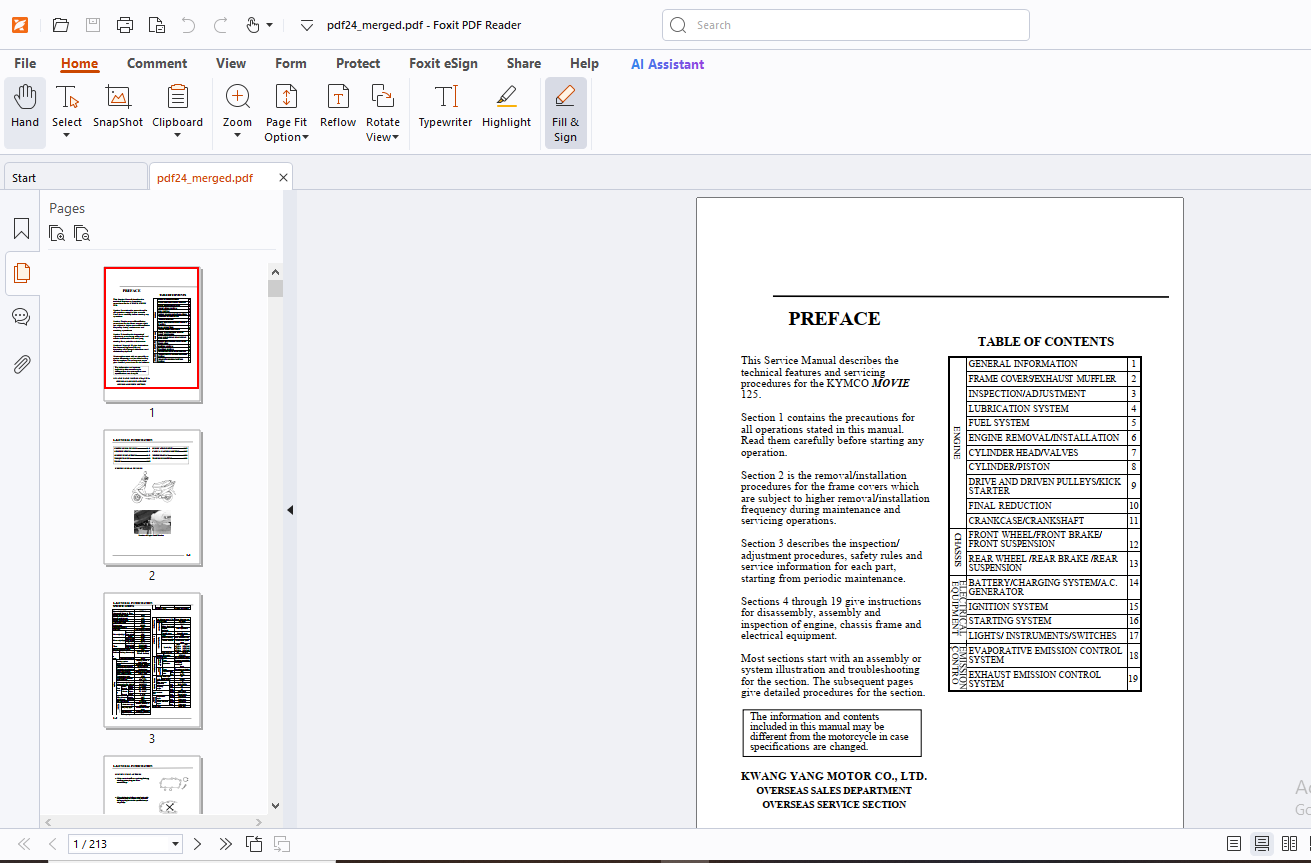Screen dimensions: 1311x863
Task: Close the pdf24_merged.pdf tab
Action: (x=283, y=178)
